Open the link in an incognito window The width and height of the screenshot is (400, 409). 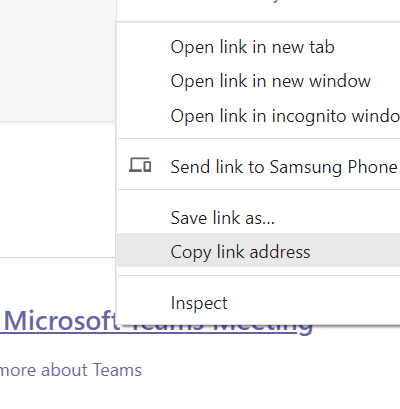pyautogui.click(x=259, y=116)
